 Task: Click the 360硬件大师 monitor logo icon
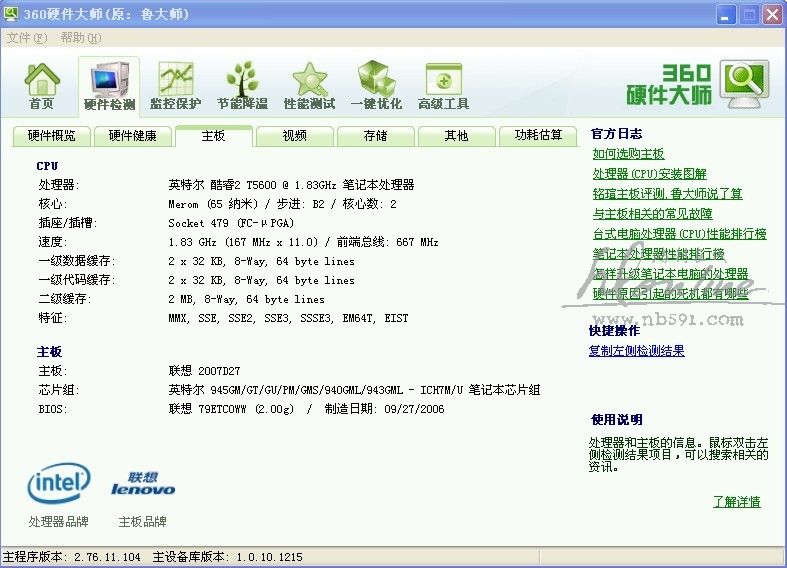click(745, 84)
